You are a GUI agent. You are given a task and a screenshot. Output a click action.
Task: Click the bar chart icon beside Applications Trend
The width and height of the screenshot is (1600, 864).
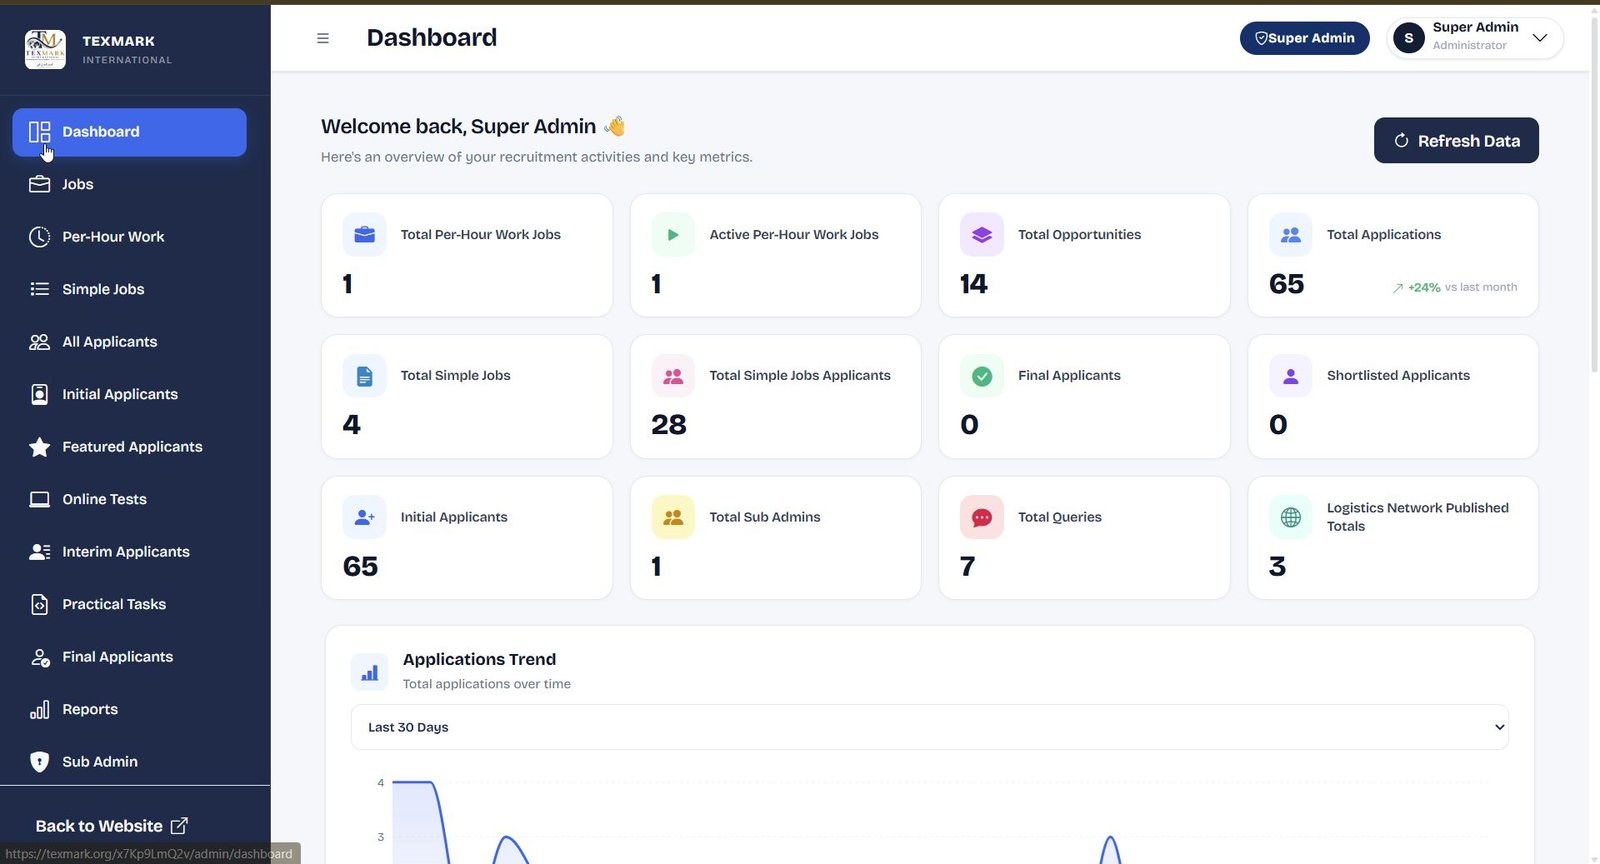(x=370, y=672)
